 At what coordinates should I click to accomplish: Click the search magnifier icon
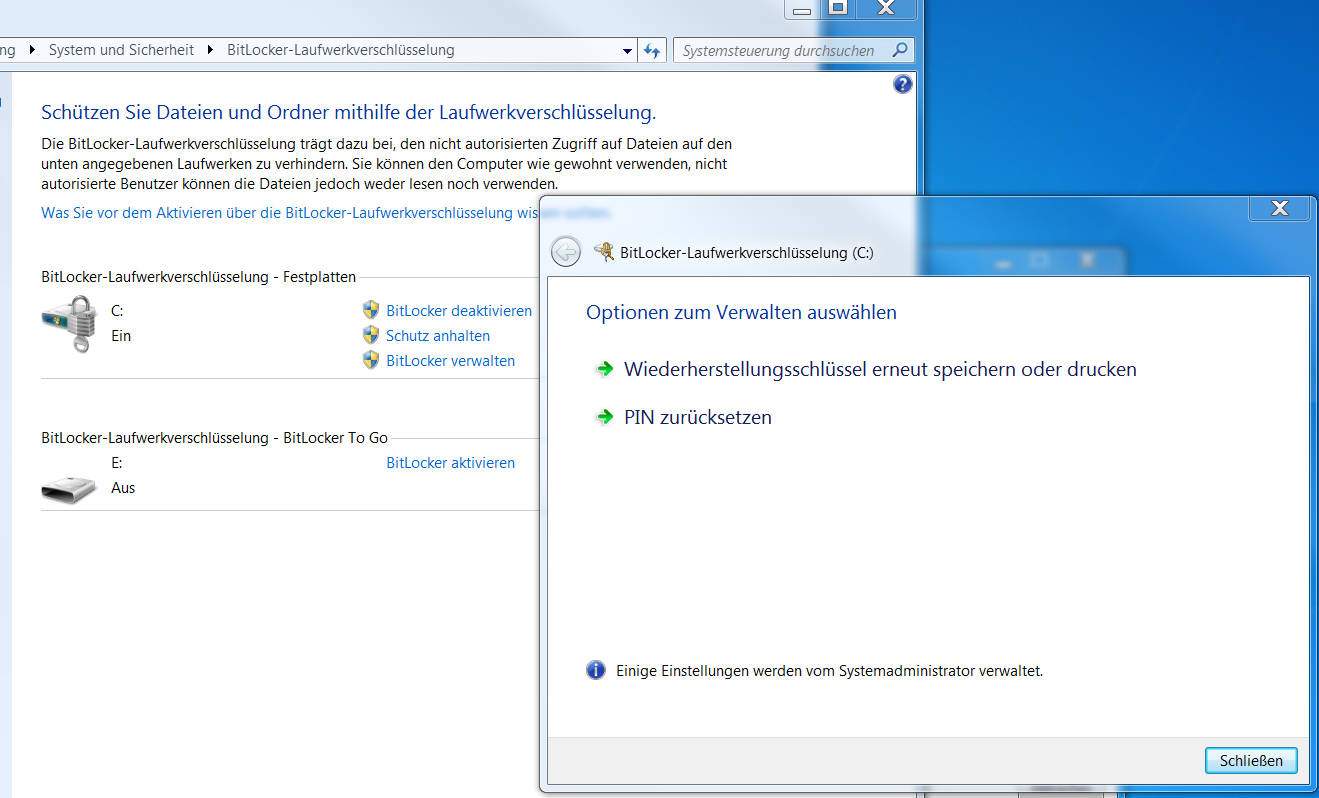coord(900,49)
